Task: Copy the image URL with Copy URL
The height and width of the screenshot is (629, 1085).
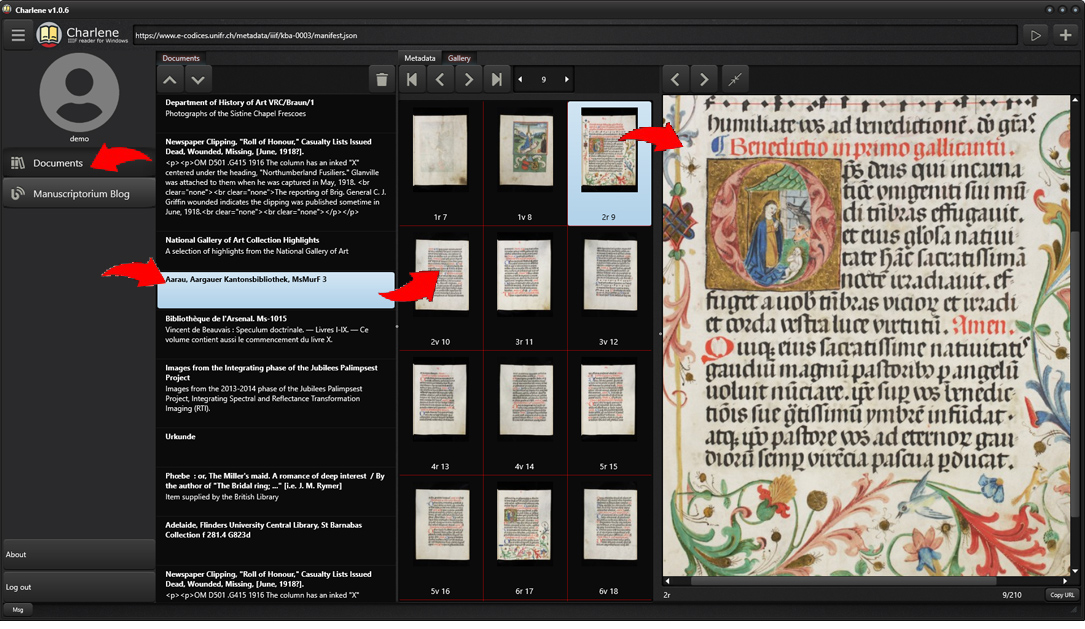Action: [1062, 594]
